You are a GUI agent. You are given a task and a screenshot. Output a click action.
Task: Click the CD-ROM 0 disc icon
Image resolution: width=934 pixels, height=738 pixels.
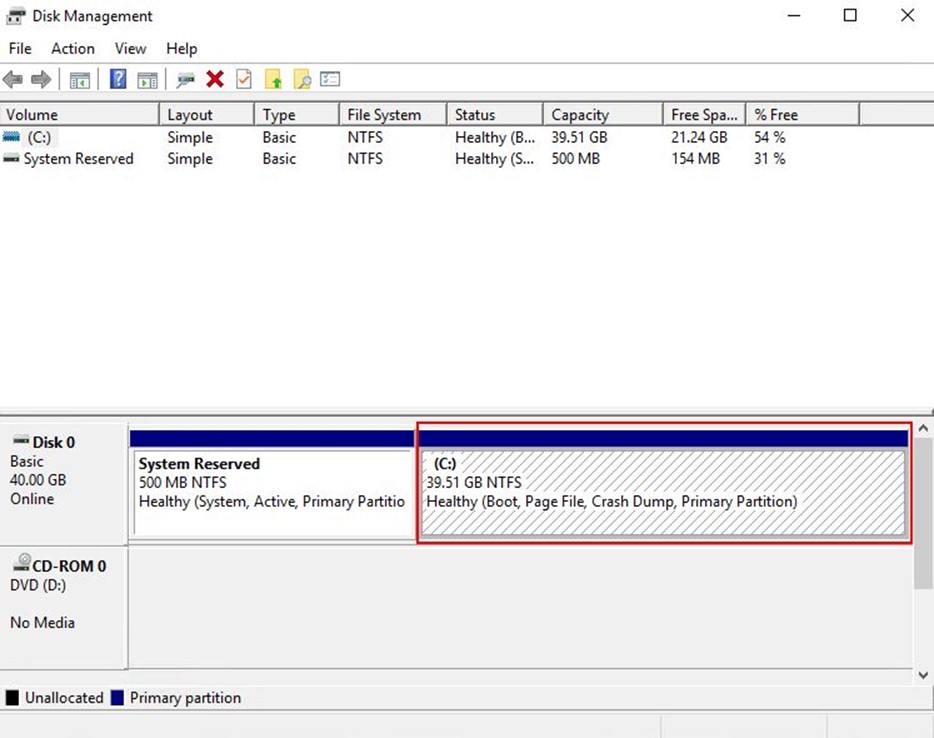22,562
